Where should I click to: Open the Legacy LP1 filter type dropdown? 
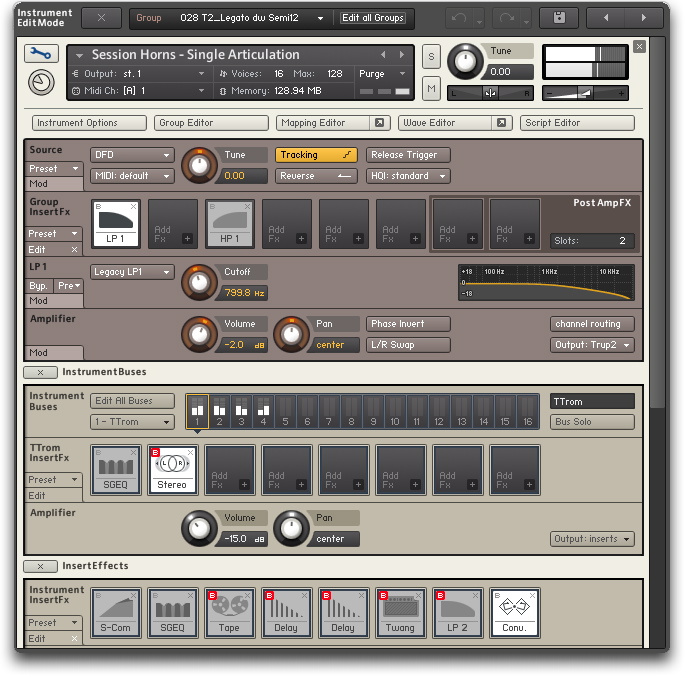pyautogui.click(x=132, y=272)
